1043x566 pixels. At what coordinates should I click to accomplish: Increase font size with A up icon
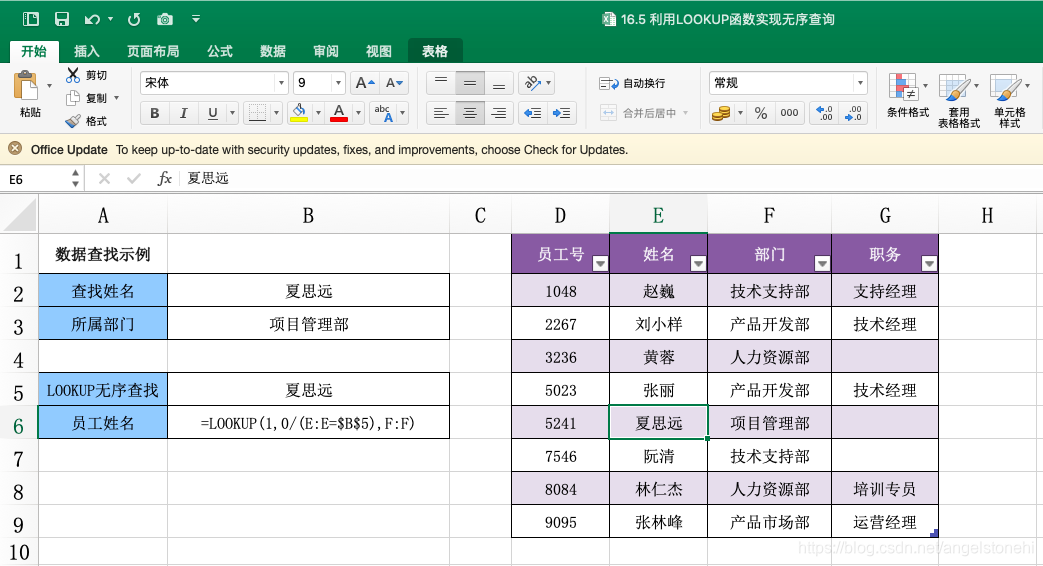365,82
